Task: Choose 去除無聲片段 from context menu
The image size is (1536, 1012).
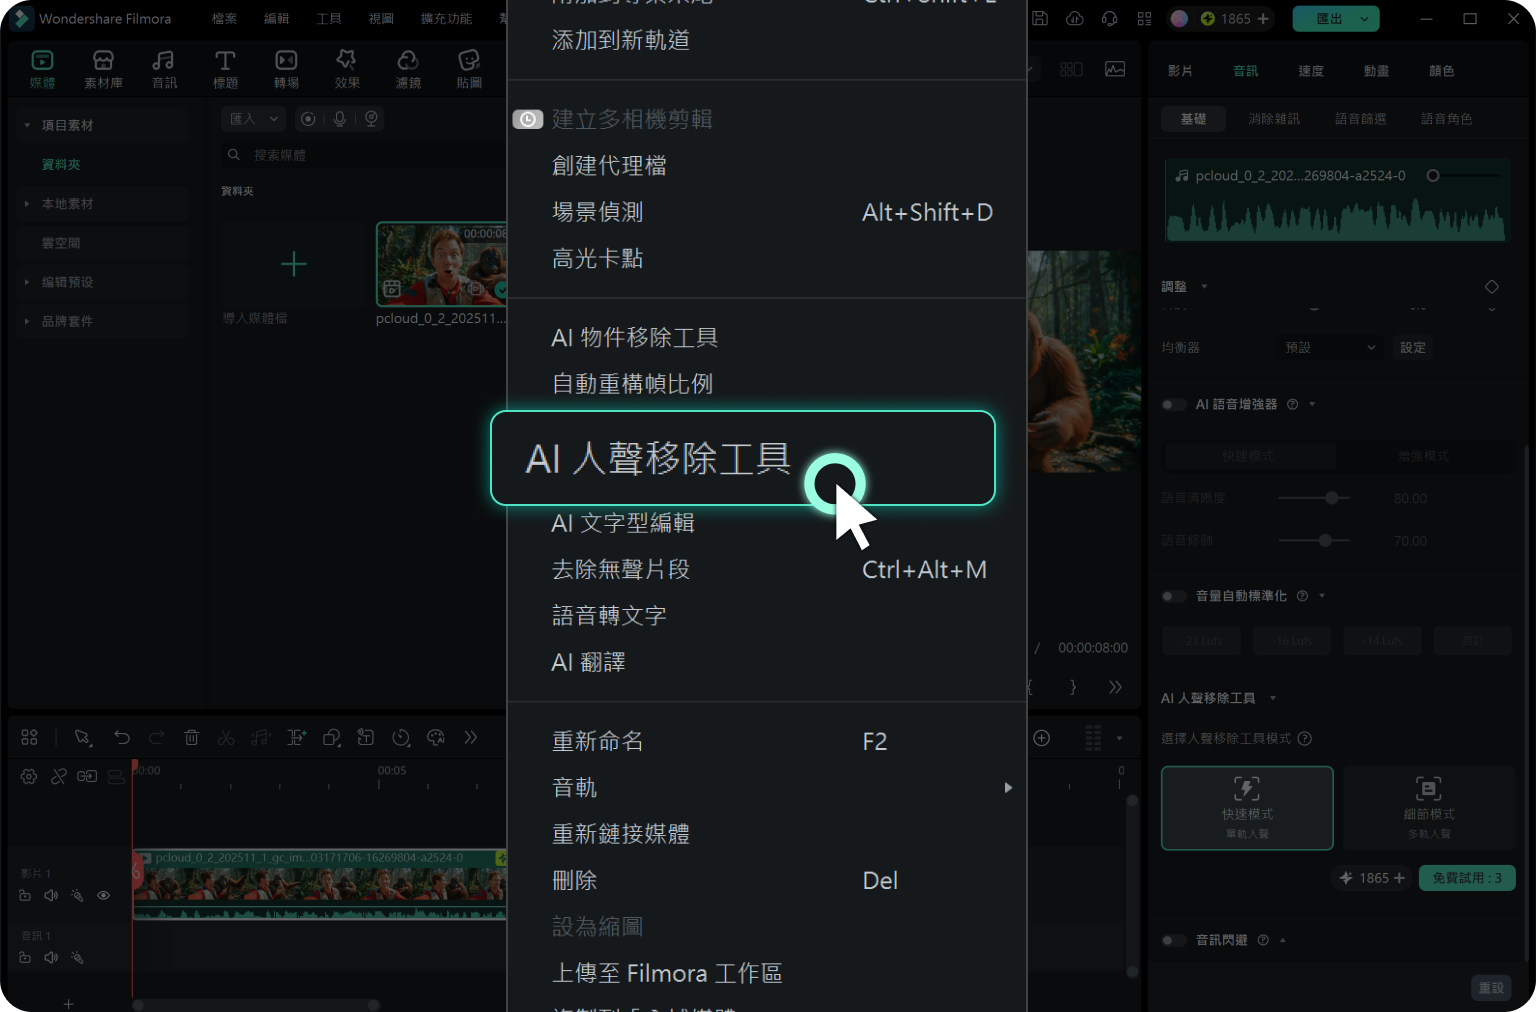Action: coord(766,569)
